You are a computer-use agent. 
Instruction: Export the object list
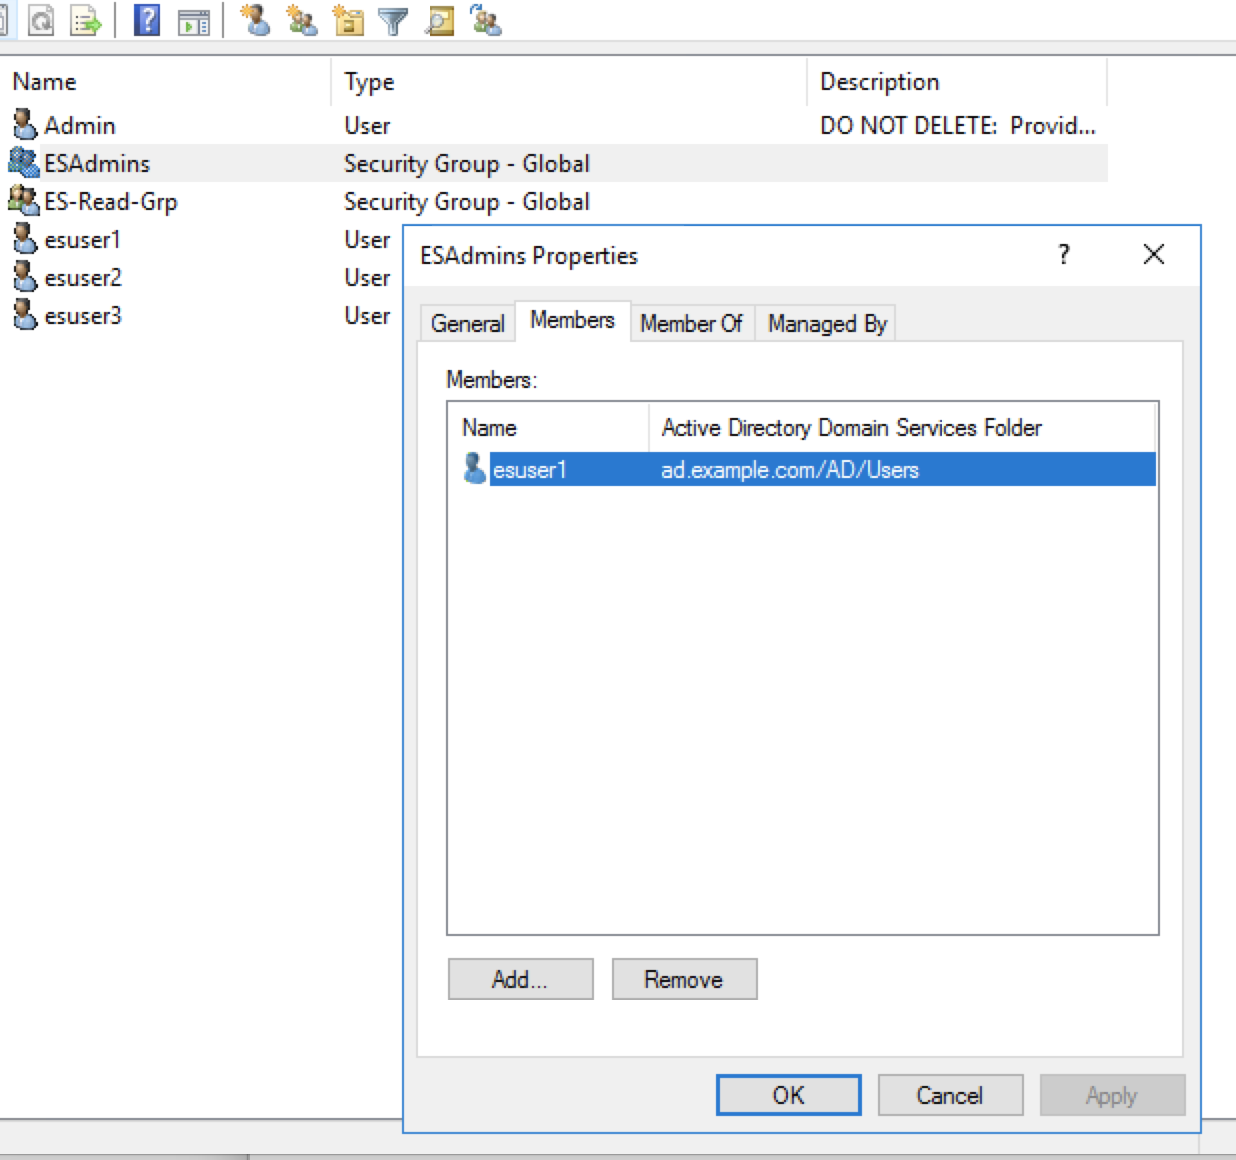pos(84,22)
